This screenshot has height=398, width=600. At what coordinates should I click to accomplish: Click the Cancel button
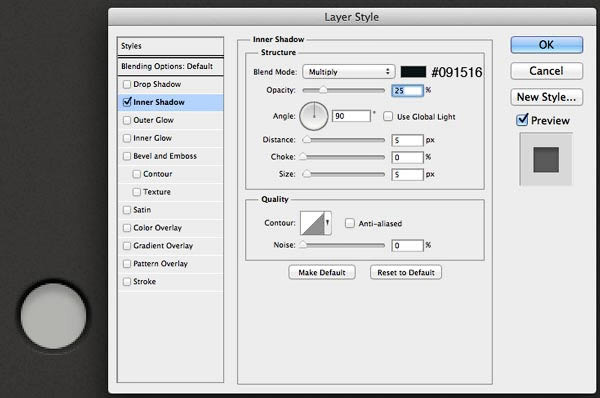tap(546, 71)
